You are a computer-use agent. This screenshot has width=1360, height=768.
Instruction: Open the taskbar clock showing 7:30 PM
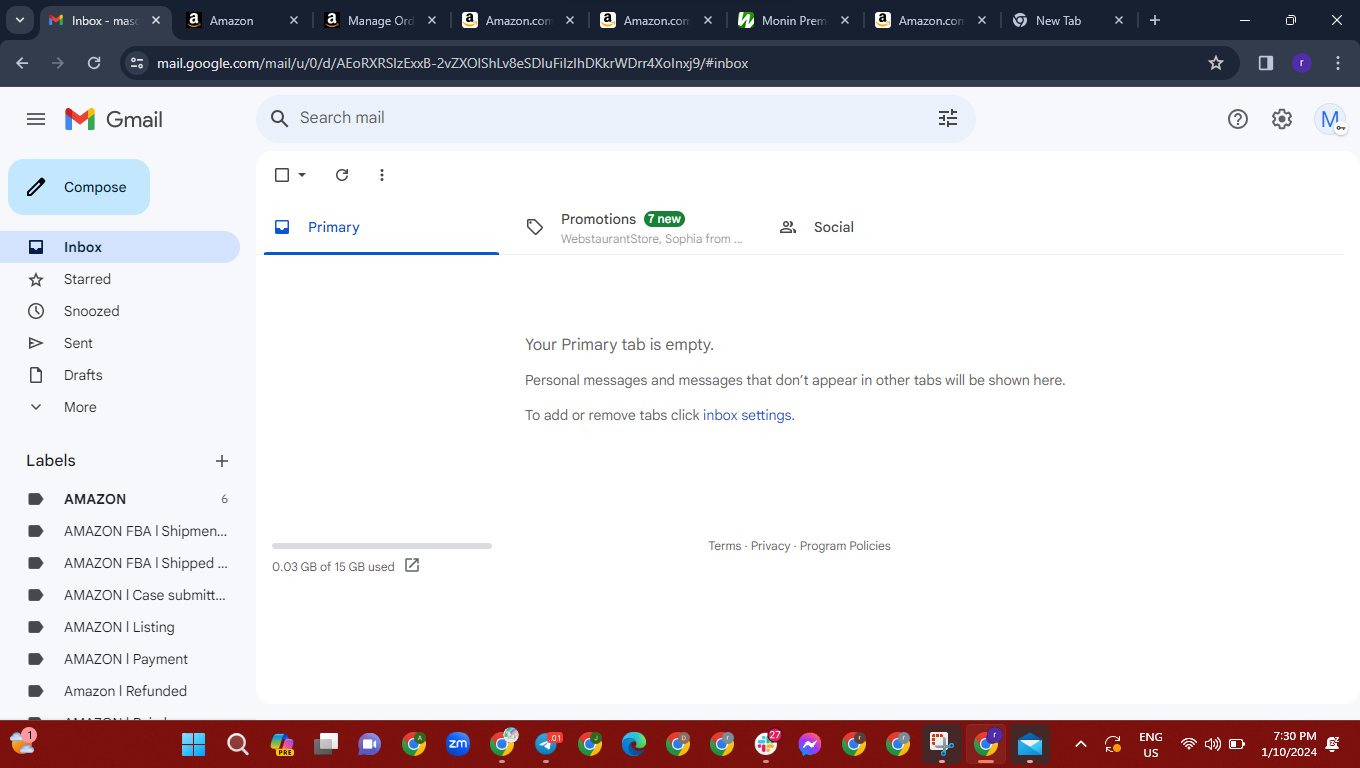[x=1288, y=744]
